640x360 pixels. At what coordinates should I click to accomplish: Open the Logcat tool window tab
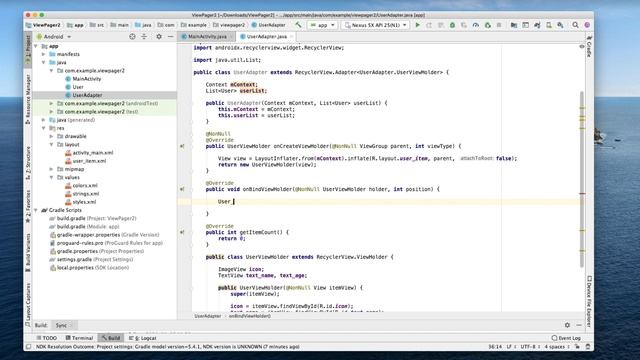tap(143, 338)
